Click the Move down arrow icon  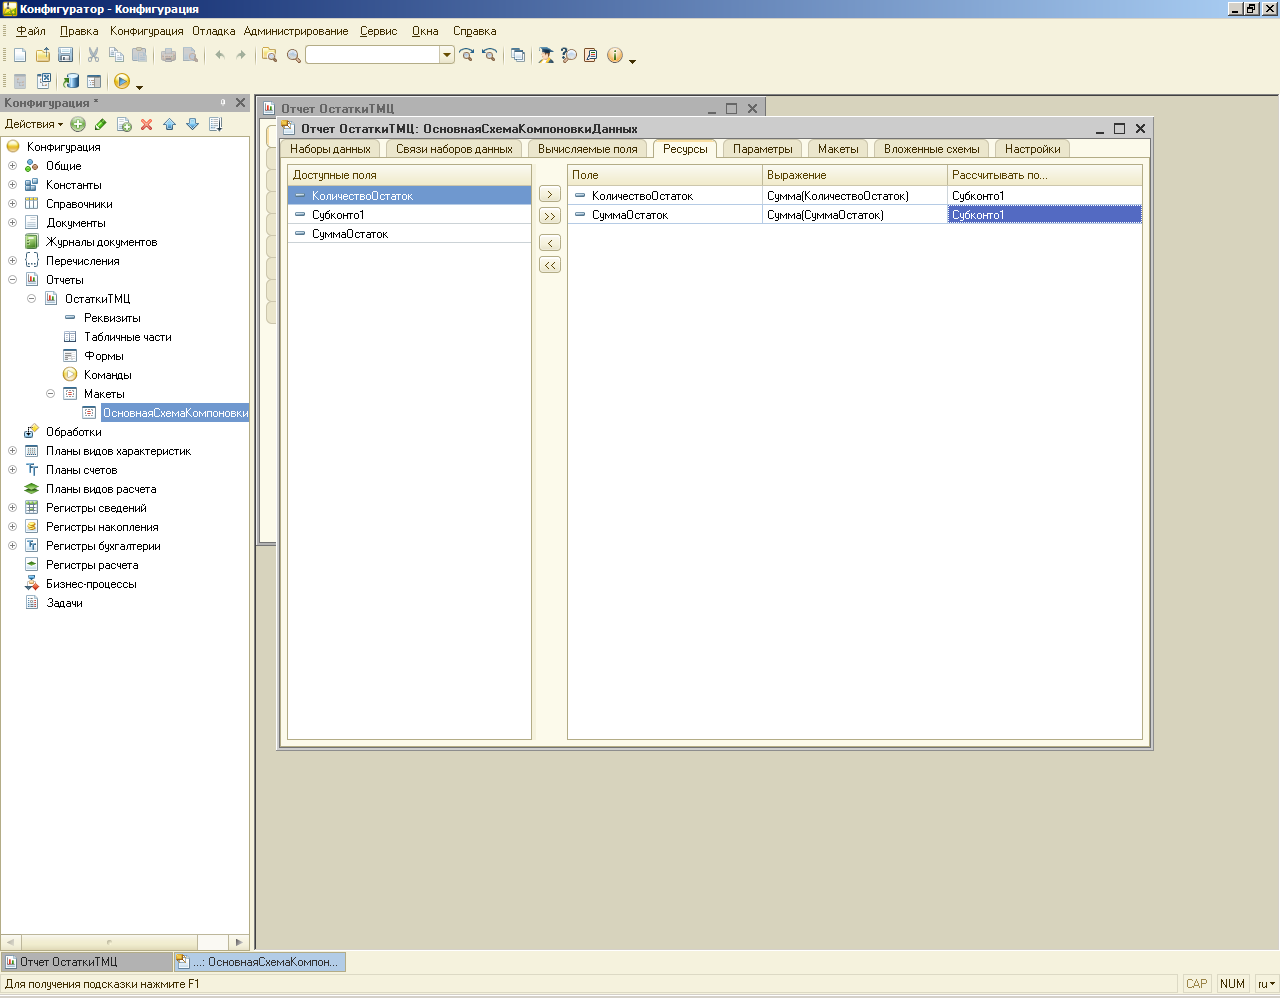click(192, 124)
